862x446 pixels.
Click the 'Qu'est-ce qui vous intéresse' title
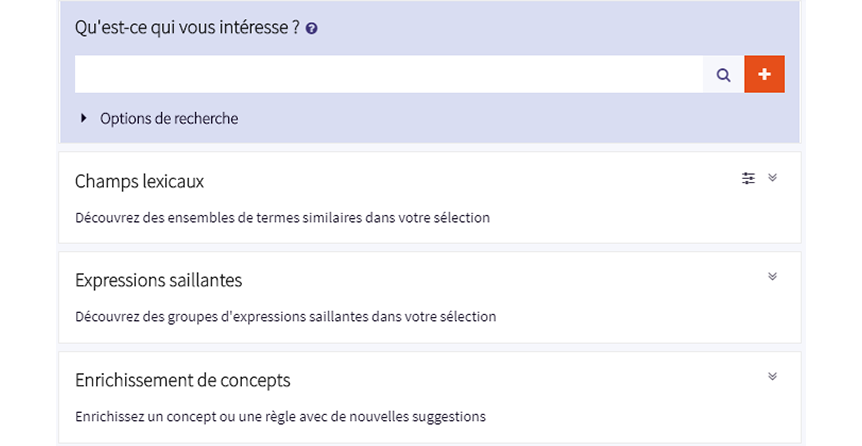point(187,28)
